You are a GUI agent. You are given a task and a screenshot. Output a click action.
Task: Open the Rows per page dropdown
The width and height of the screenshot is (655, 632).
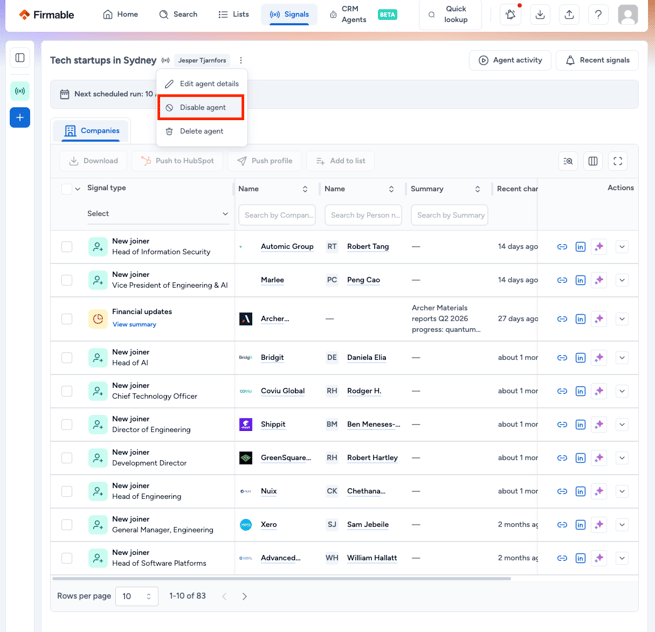click(137, 596)
